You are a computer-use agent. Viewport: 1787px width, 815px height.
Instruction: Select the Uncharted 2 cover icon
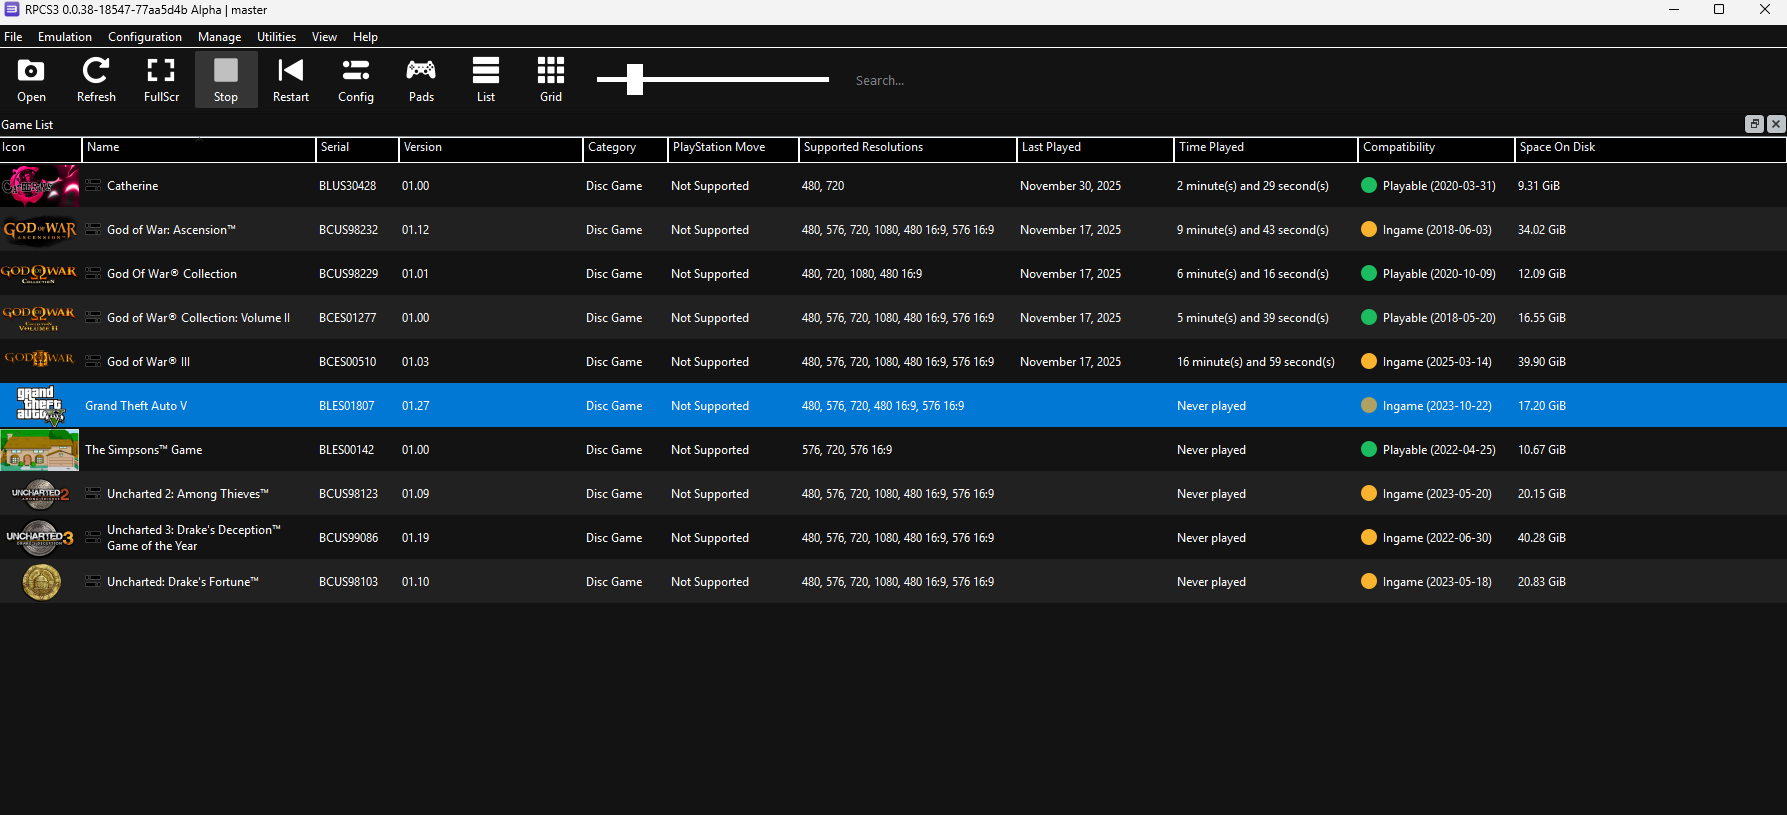click(x=40, y=494)
